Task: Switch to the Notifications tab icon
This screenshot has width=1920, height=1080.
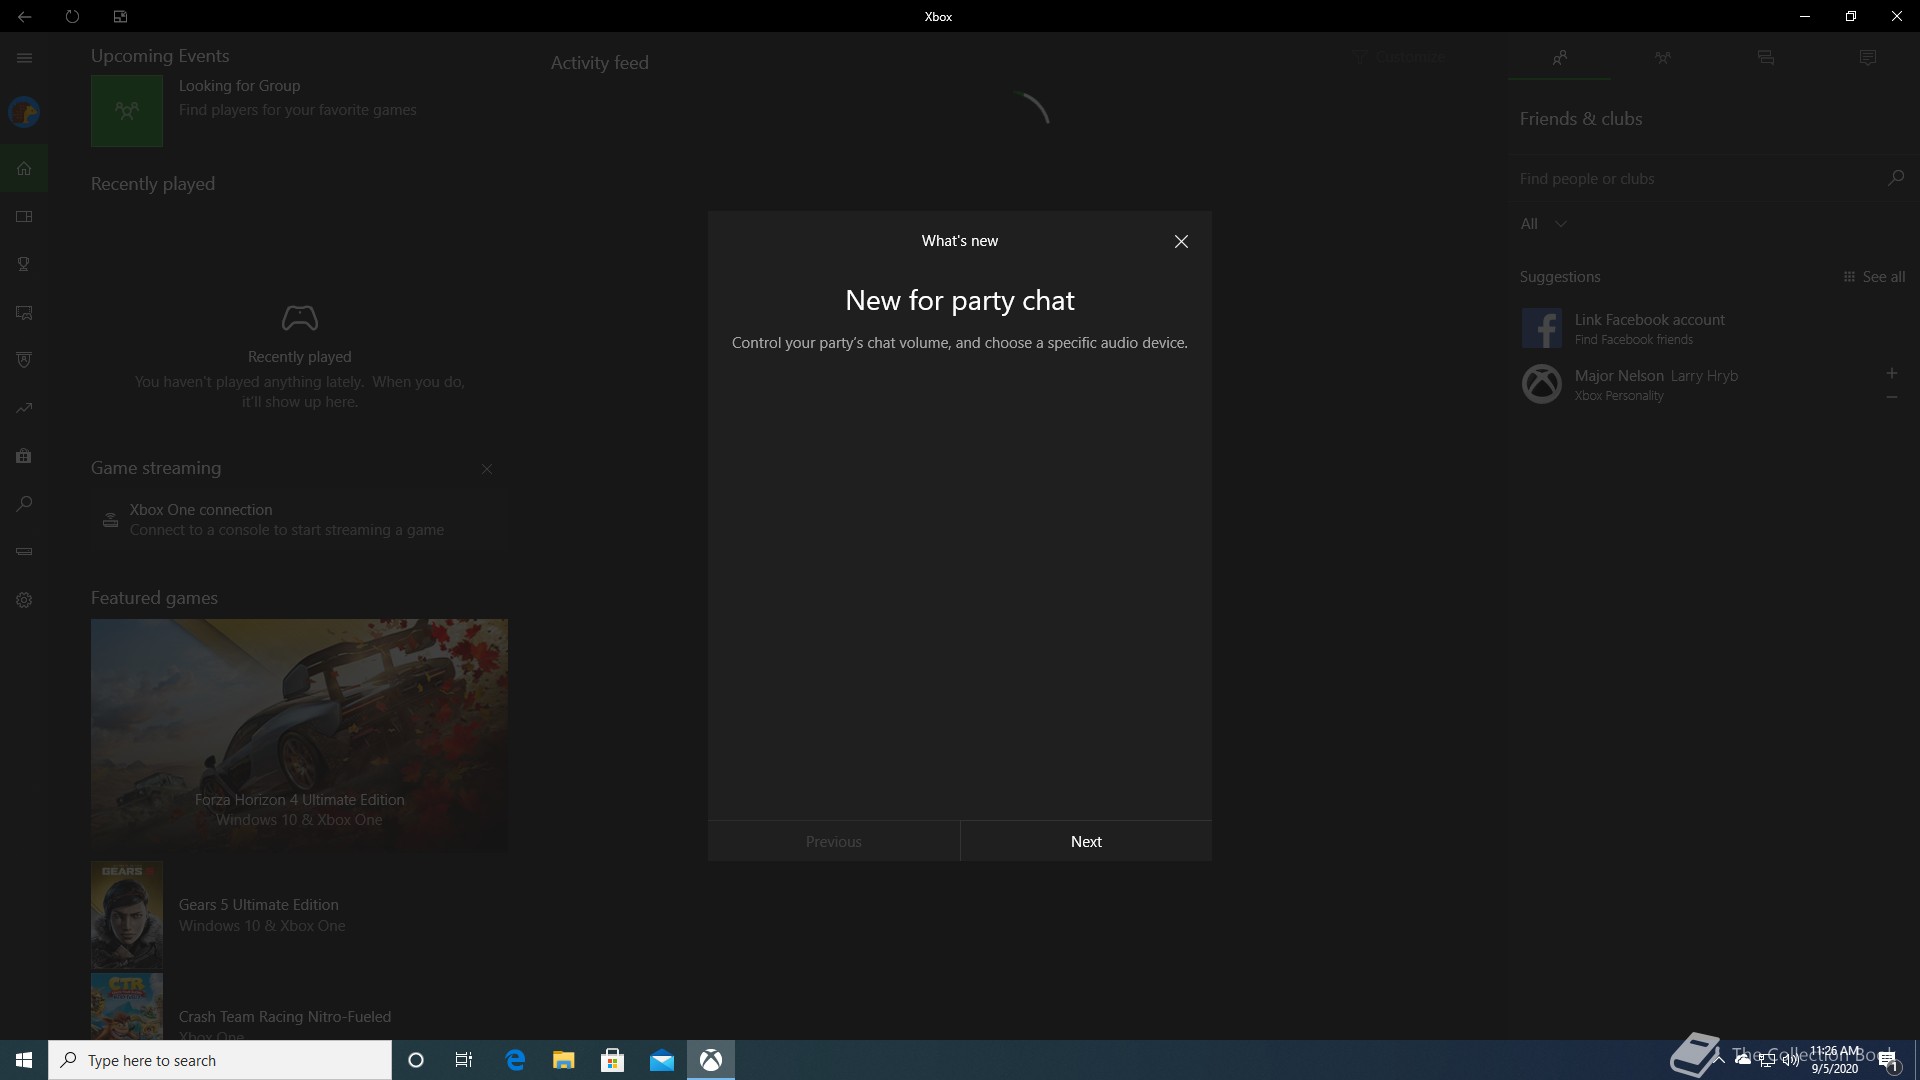Action: coord(1867,58)
